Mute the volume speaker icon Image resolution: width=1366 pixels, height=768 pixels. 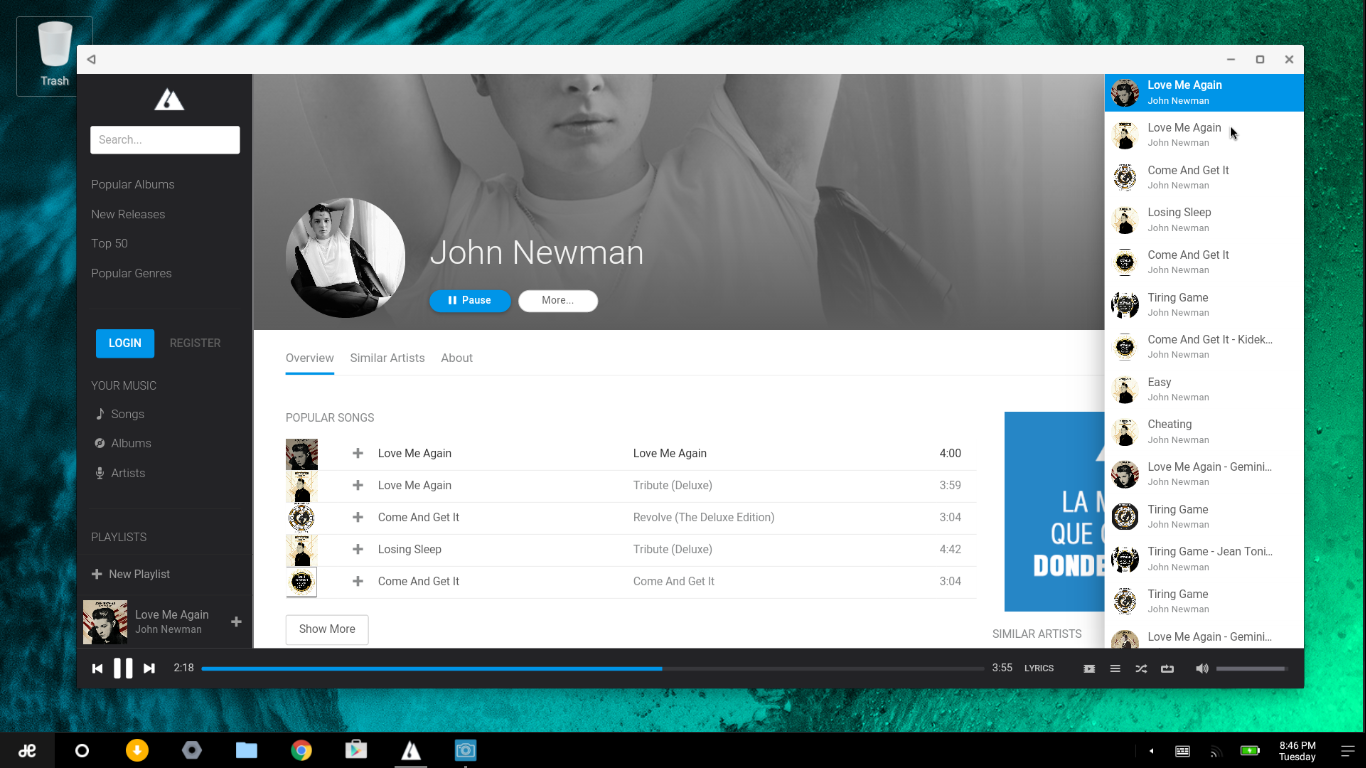click(1202, 668)
